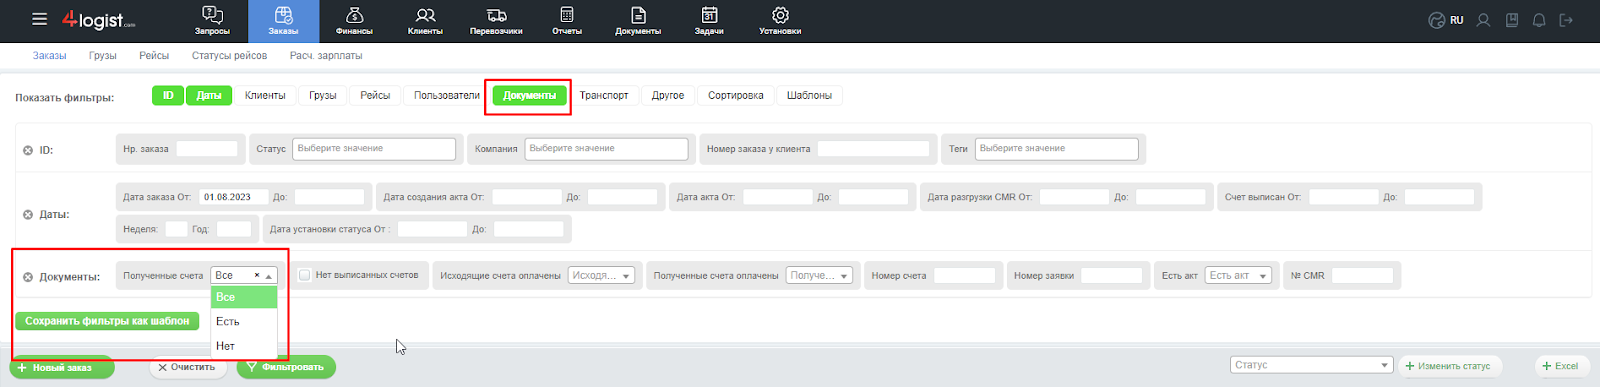Open the Заказы section
1600x387 pixels.
pos(283,21)
